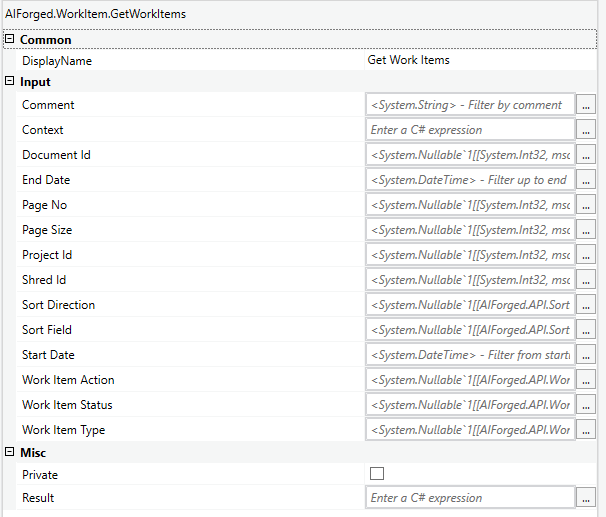Image resolution: width=606 pixels, height=517 pixels.
Task: Select the Project Id property label
Action: 47,255
